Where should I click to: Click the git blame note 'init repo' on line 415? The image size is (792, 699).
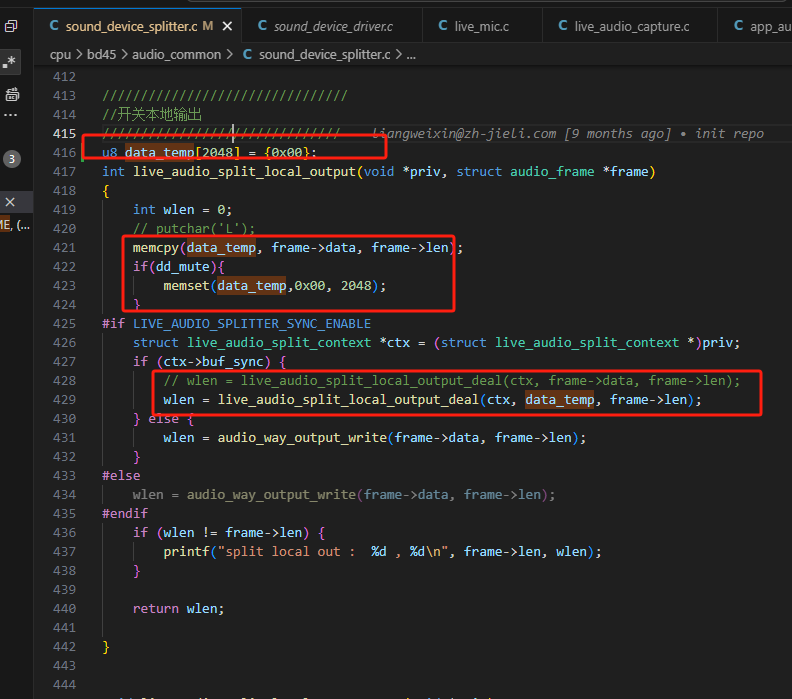coord(729,133)
